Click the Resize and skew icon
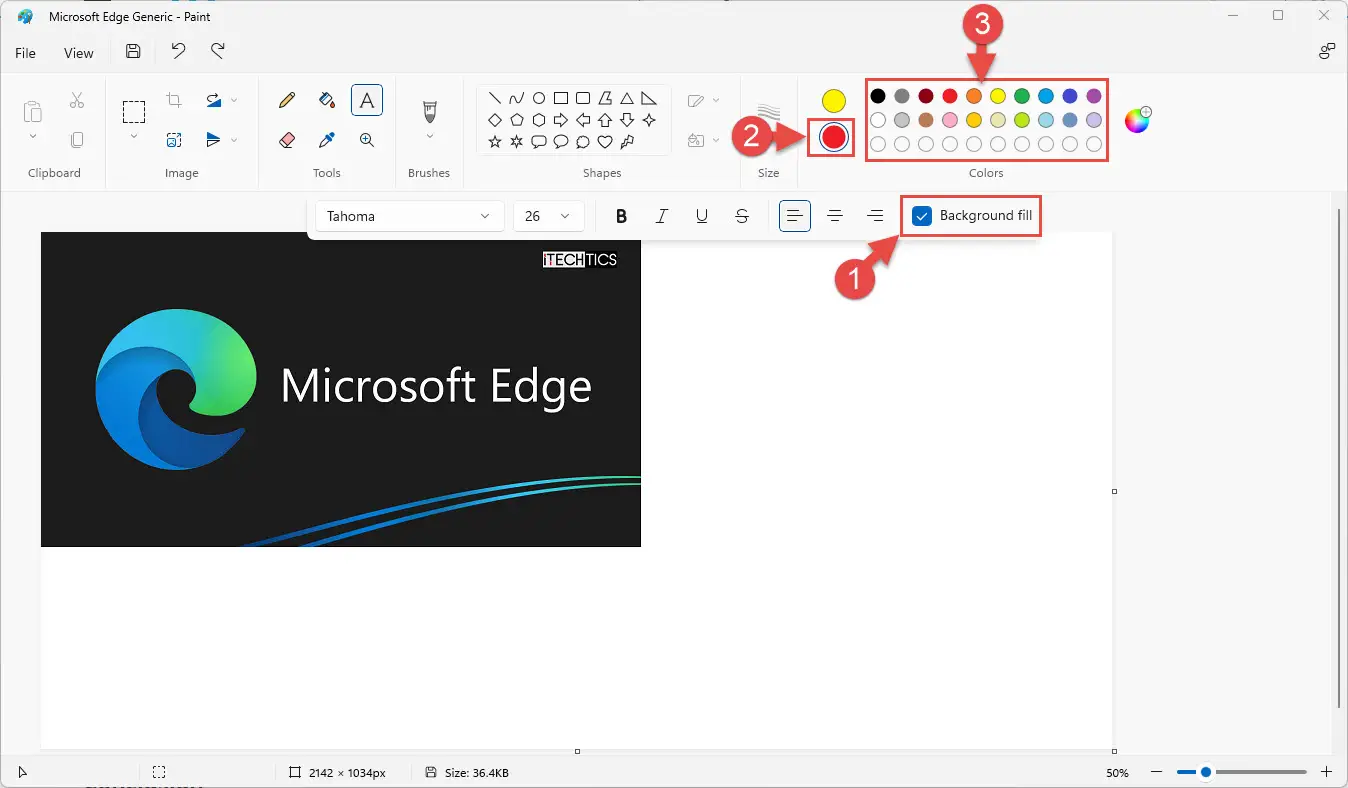This screenshot has width=1348, height=788. pos(174,140)
